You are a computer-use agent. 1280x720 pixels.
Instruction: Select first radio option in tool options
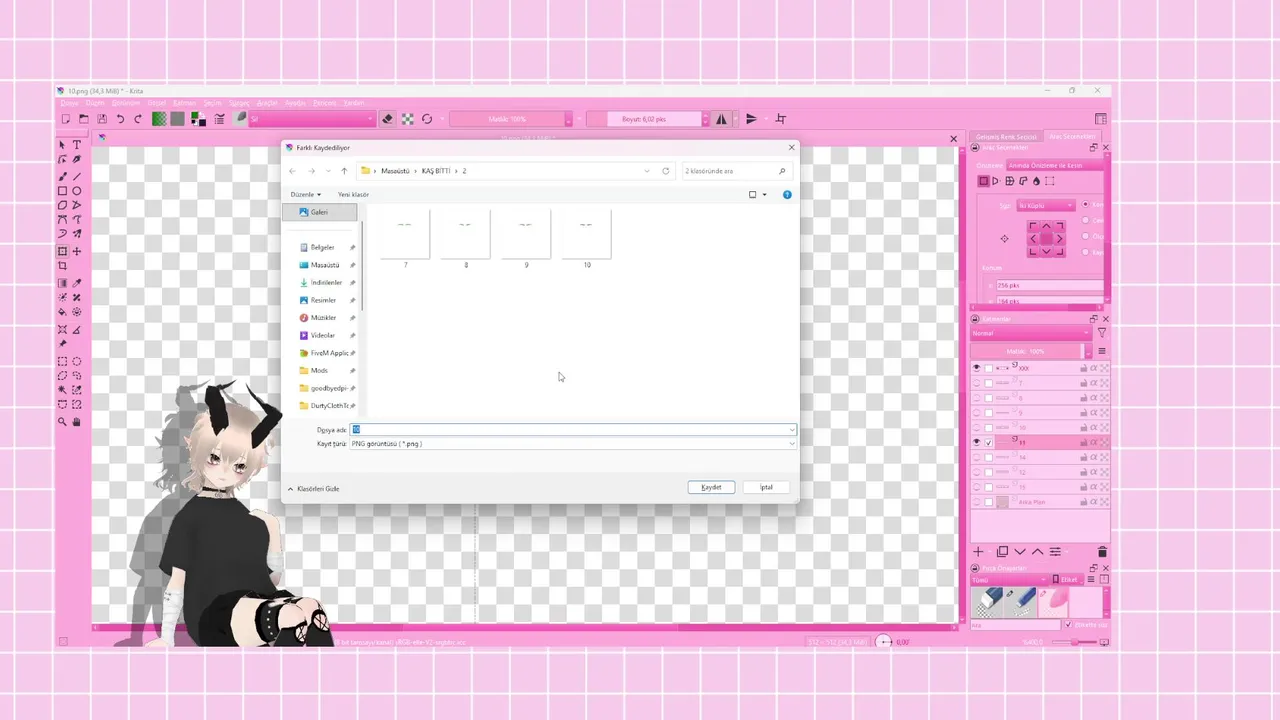[x=1086, y=204]
